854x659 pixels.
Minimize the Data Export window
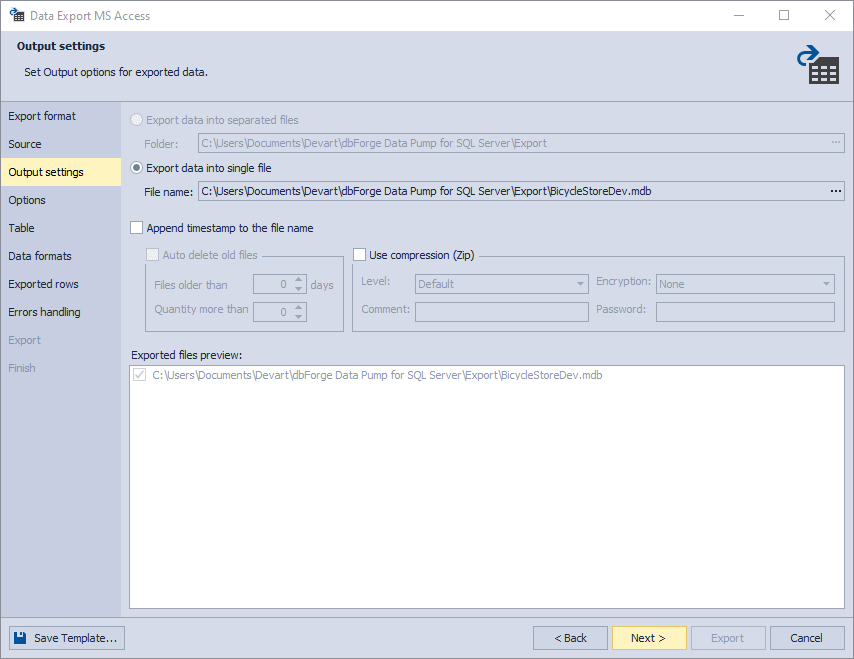pyautogui.click(x=739, y=15)
